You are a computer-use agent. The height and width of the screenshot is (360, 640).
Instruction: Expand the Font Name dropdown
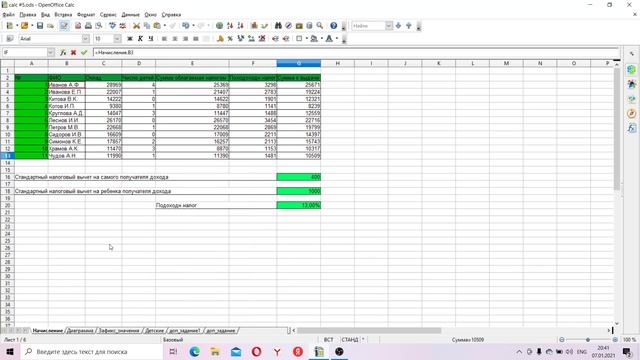pyautogui.click(x=85, y=38)
